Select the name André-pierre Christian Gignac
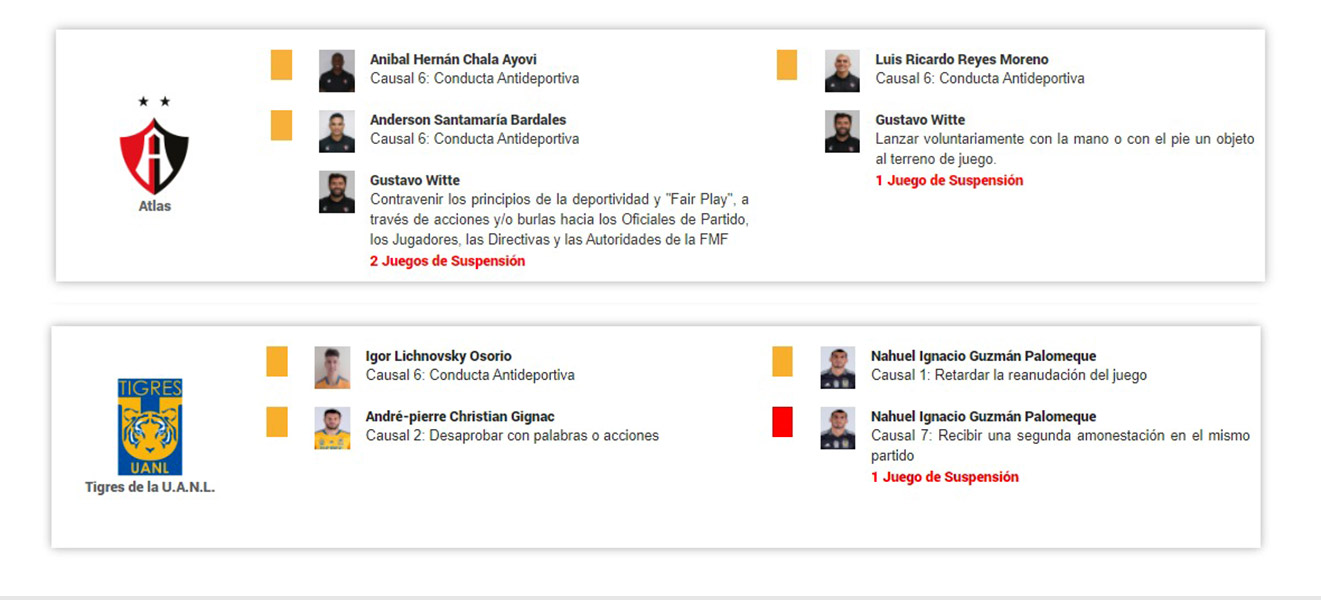Image resolution: width=1321 pixels, height=600 pixels. coord(460,416)
